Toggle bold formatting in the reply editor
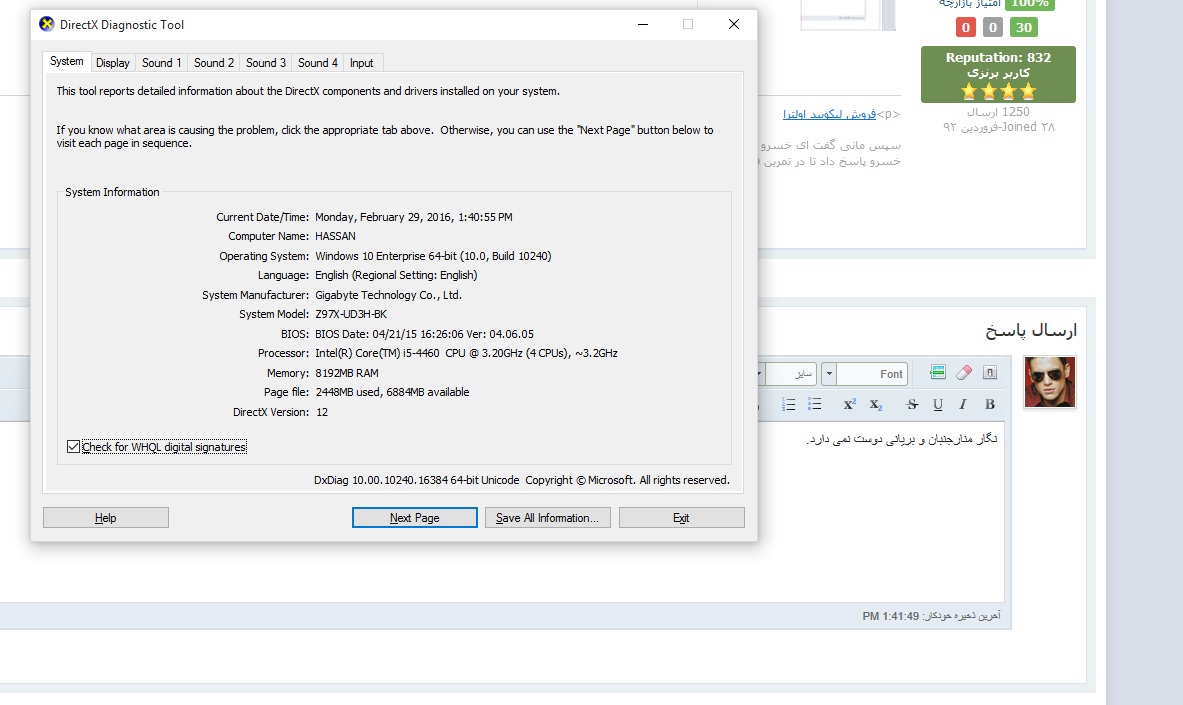Viewport: 1183px width, 705px height. click(990, 404)
